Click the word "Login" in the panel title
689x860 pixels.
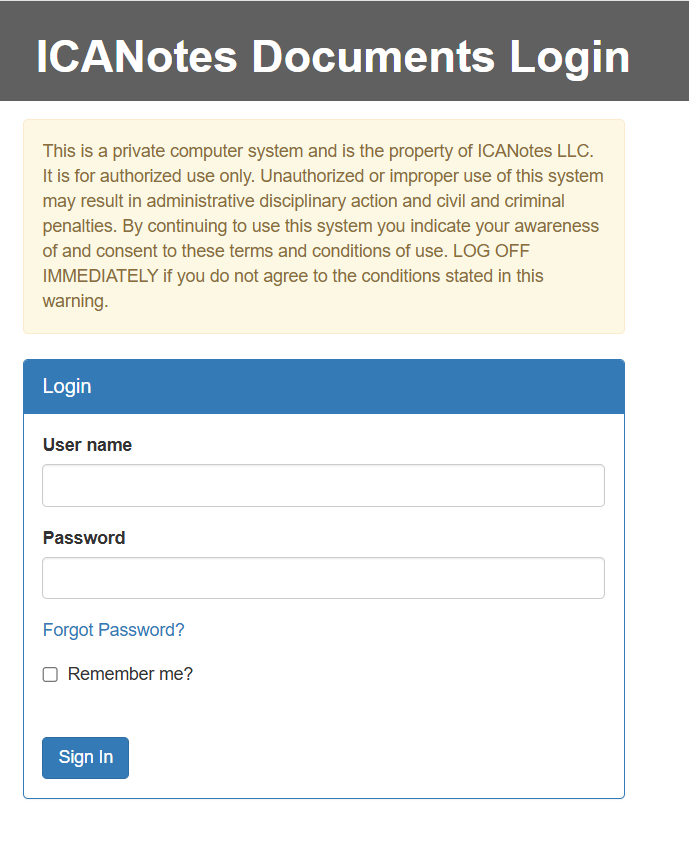pyautogui.click(x=67, y=387)
